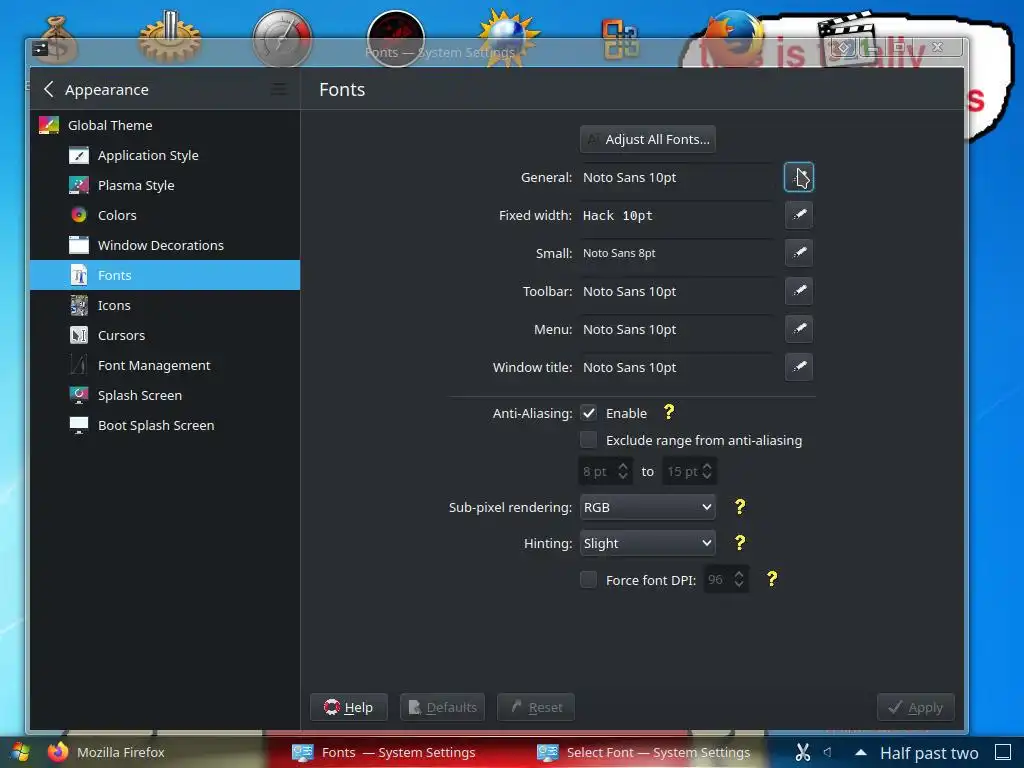Click the Noto Sans 8pt small font text
The height and width of the screenshot is (768, 1024).
point(619,253)
